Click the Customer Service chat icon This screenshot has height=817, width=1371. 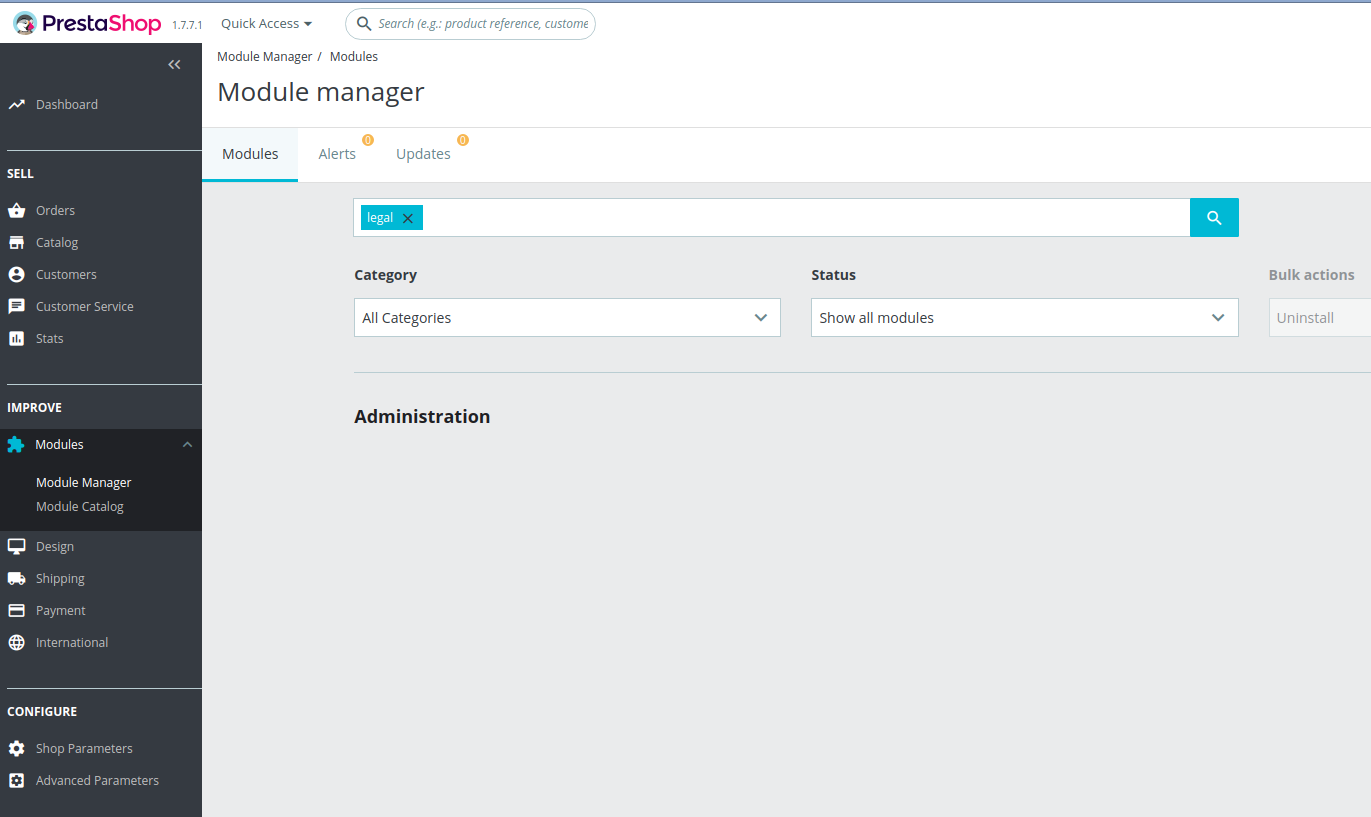pos(16,306)
